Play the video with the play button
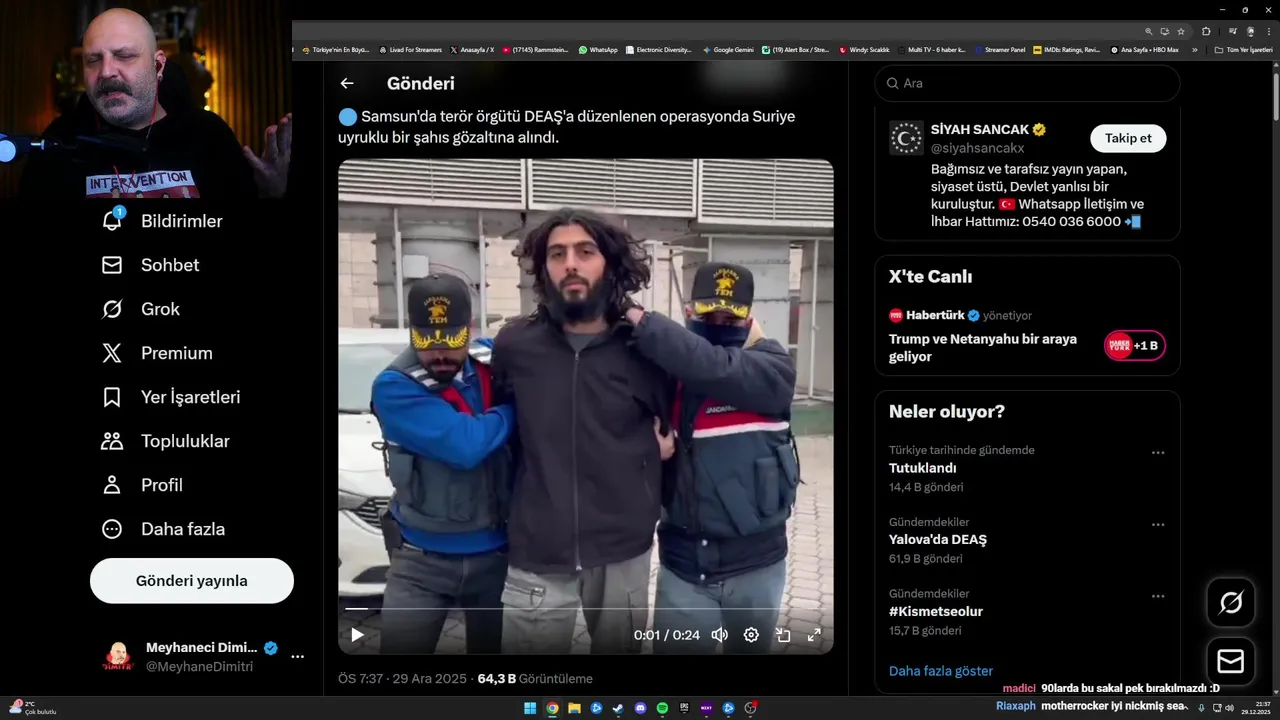Viewport: 1280px width, 720px height. pyautogui.click(x=357, y=635)
